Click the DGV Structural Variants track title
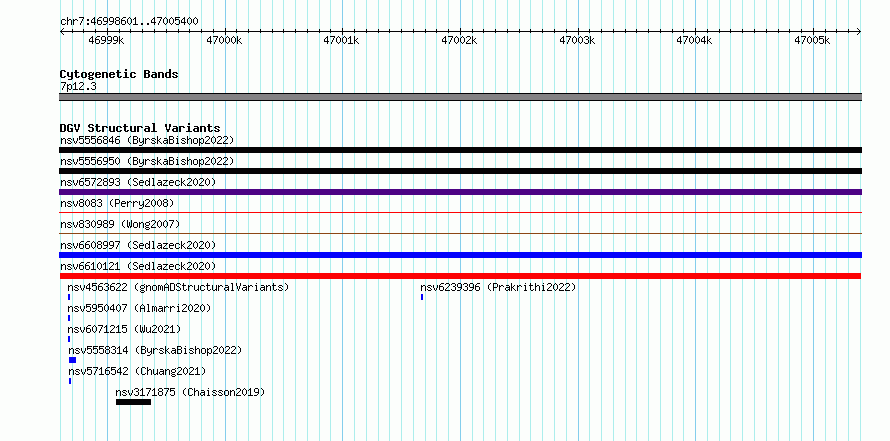This screenshot has width=890, height=441. (140, 128)
